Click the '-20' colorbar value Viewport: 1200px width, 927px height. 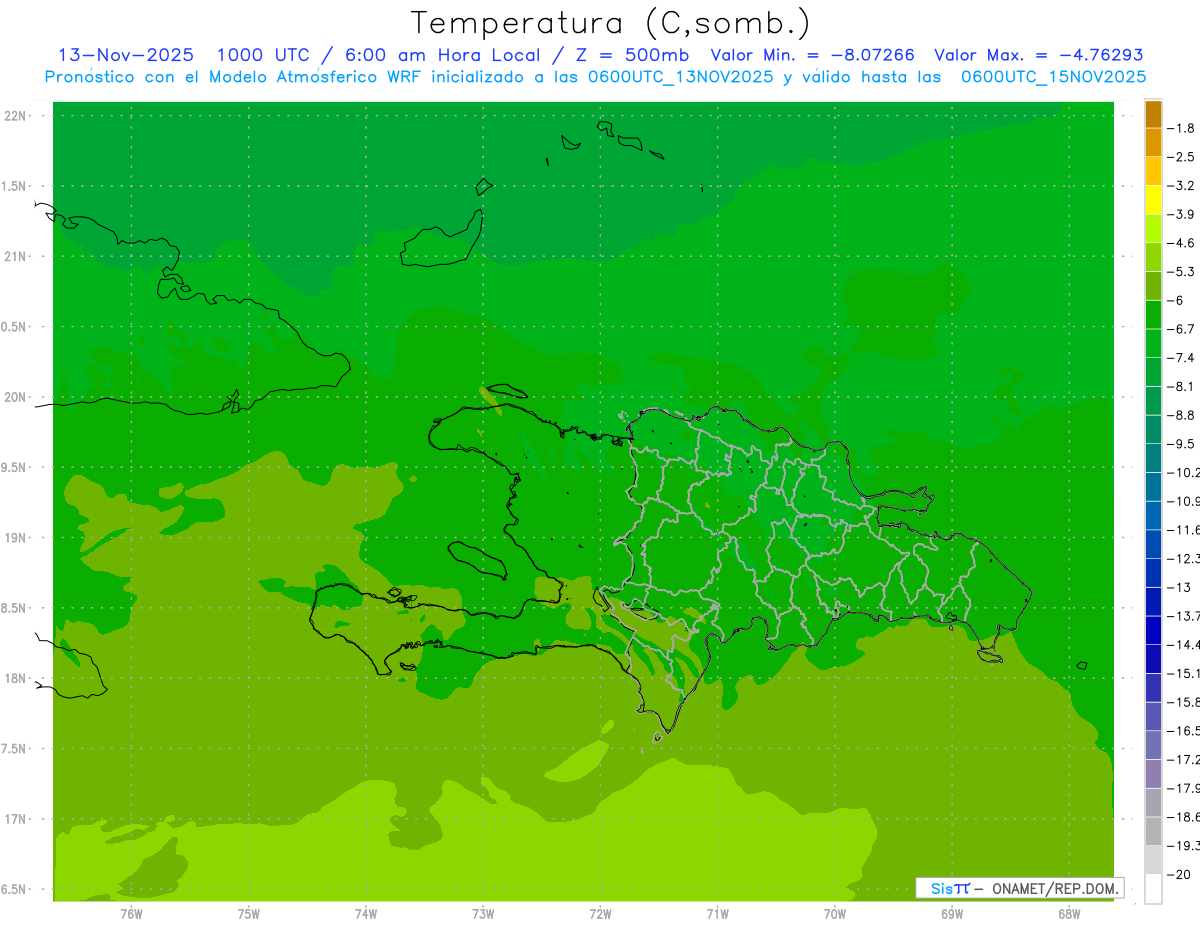1180,875
